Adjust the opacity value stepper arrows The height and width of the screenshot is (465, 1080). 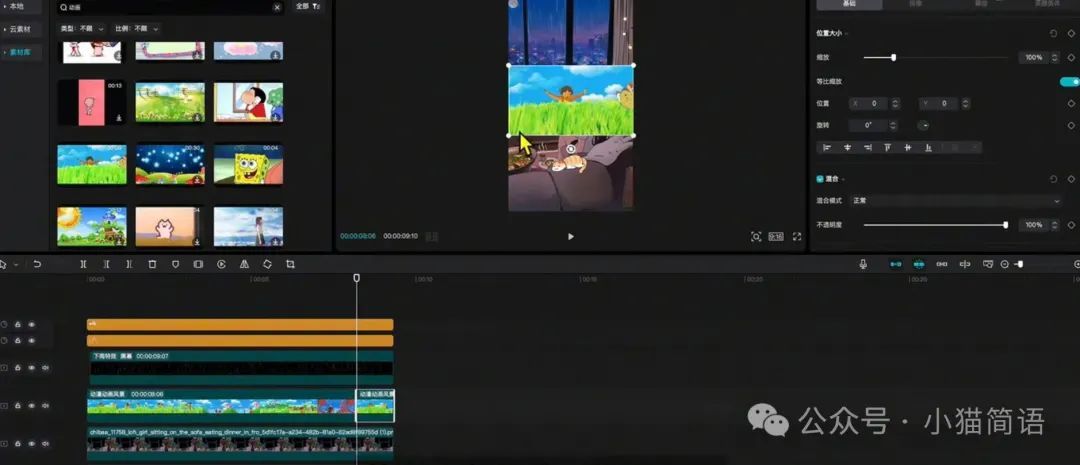1055,225
